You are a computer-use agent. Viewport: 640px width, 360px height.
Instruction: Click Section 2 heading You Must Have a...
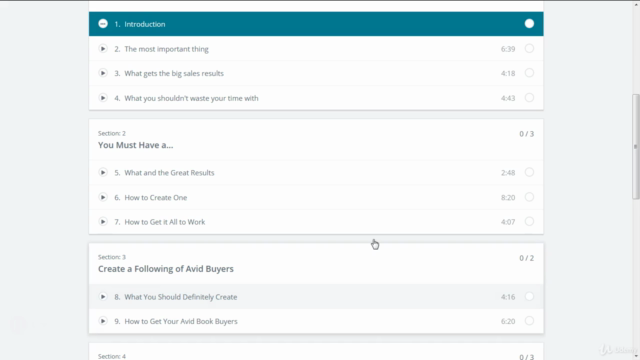[x=136, y=145]
